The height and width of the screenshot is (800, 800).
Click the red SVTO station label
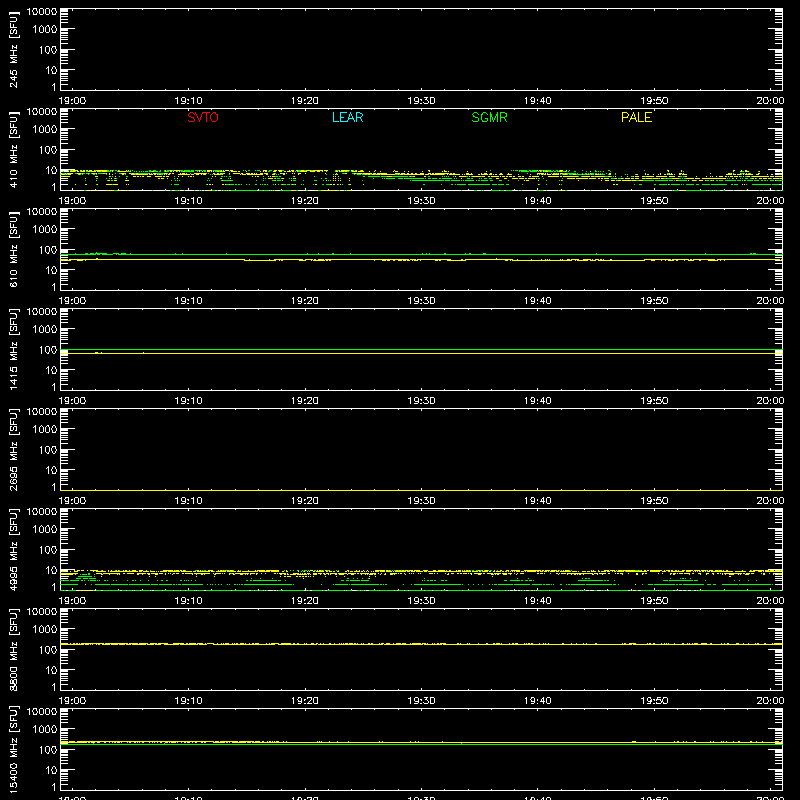(x=203, y=117)
